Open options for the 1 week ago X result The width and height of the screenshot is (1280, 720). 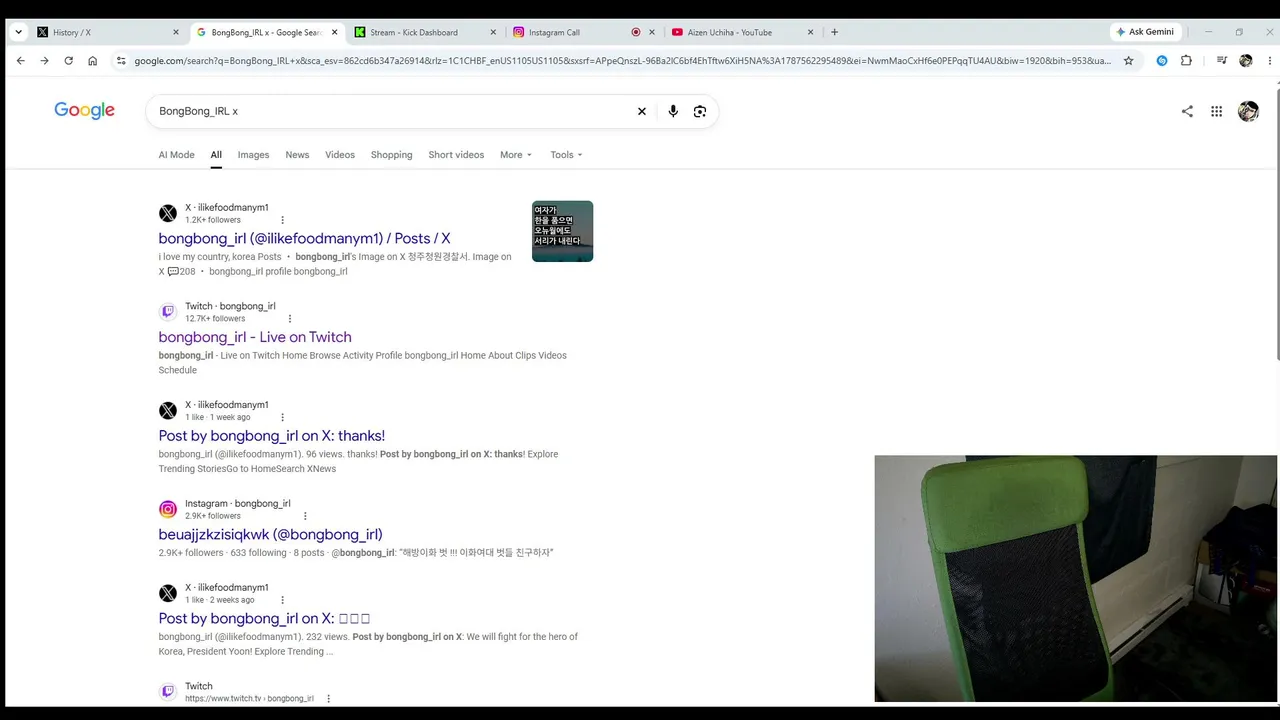pos(282,417)
